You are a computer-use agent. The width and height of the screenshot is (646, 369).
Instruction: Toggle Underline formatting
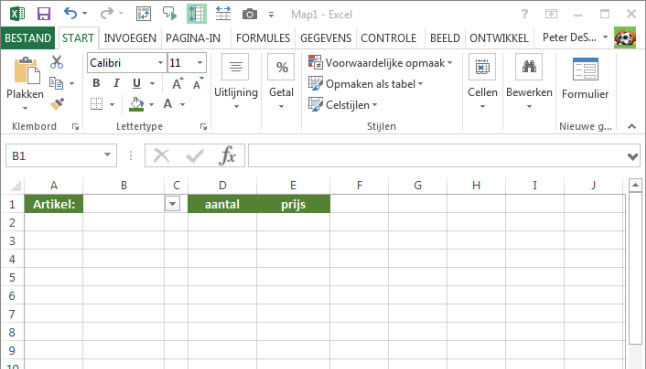tap(136, 84)
